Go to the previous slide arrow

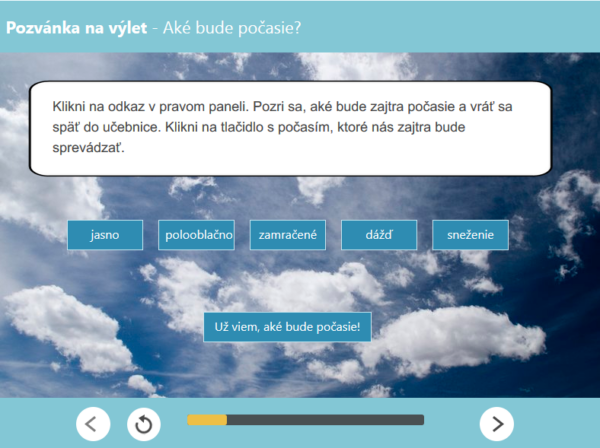point(93,424)
